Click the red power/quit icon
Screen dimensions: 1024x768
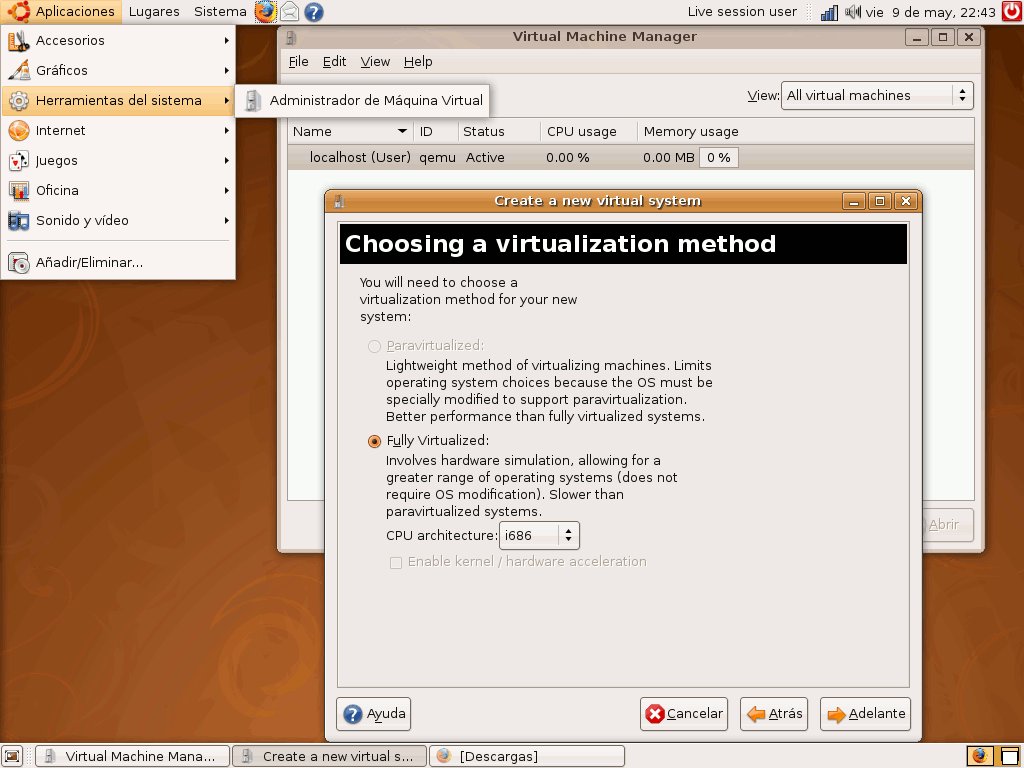point(1012,12)
